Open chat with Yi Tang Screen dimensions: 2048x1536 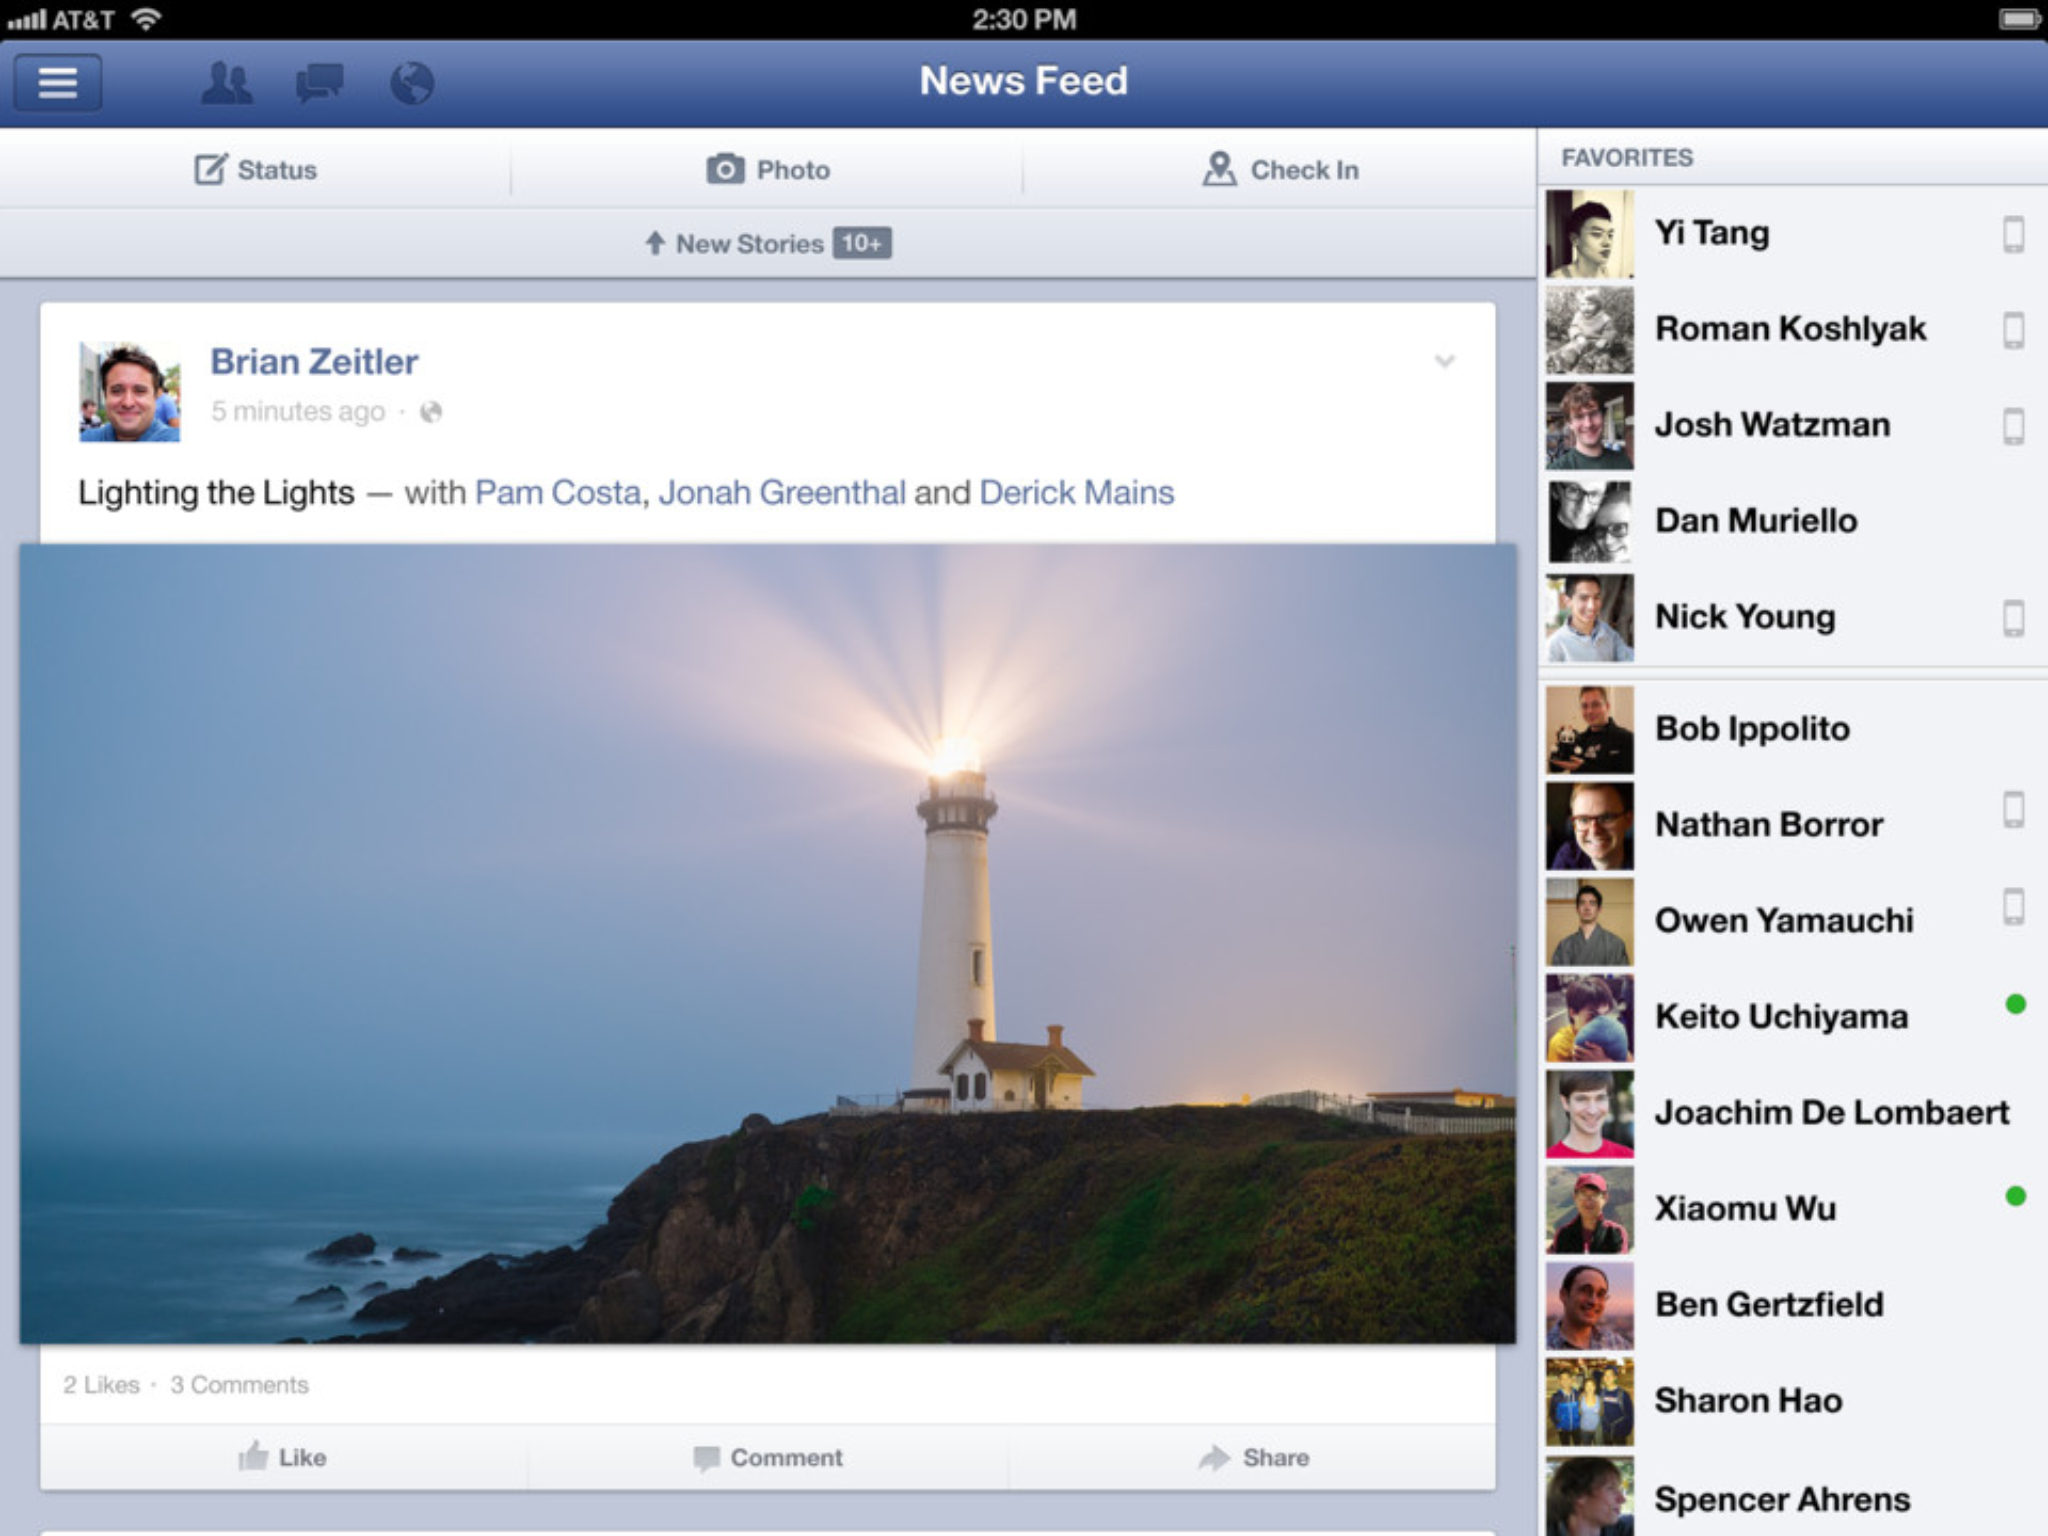1792,234
